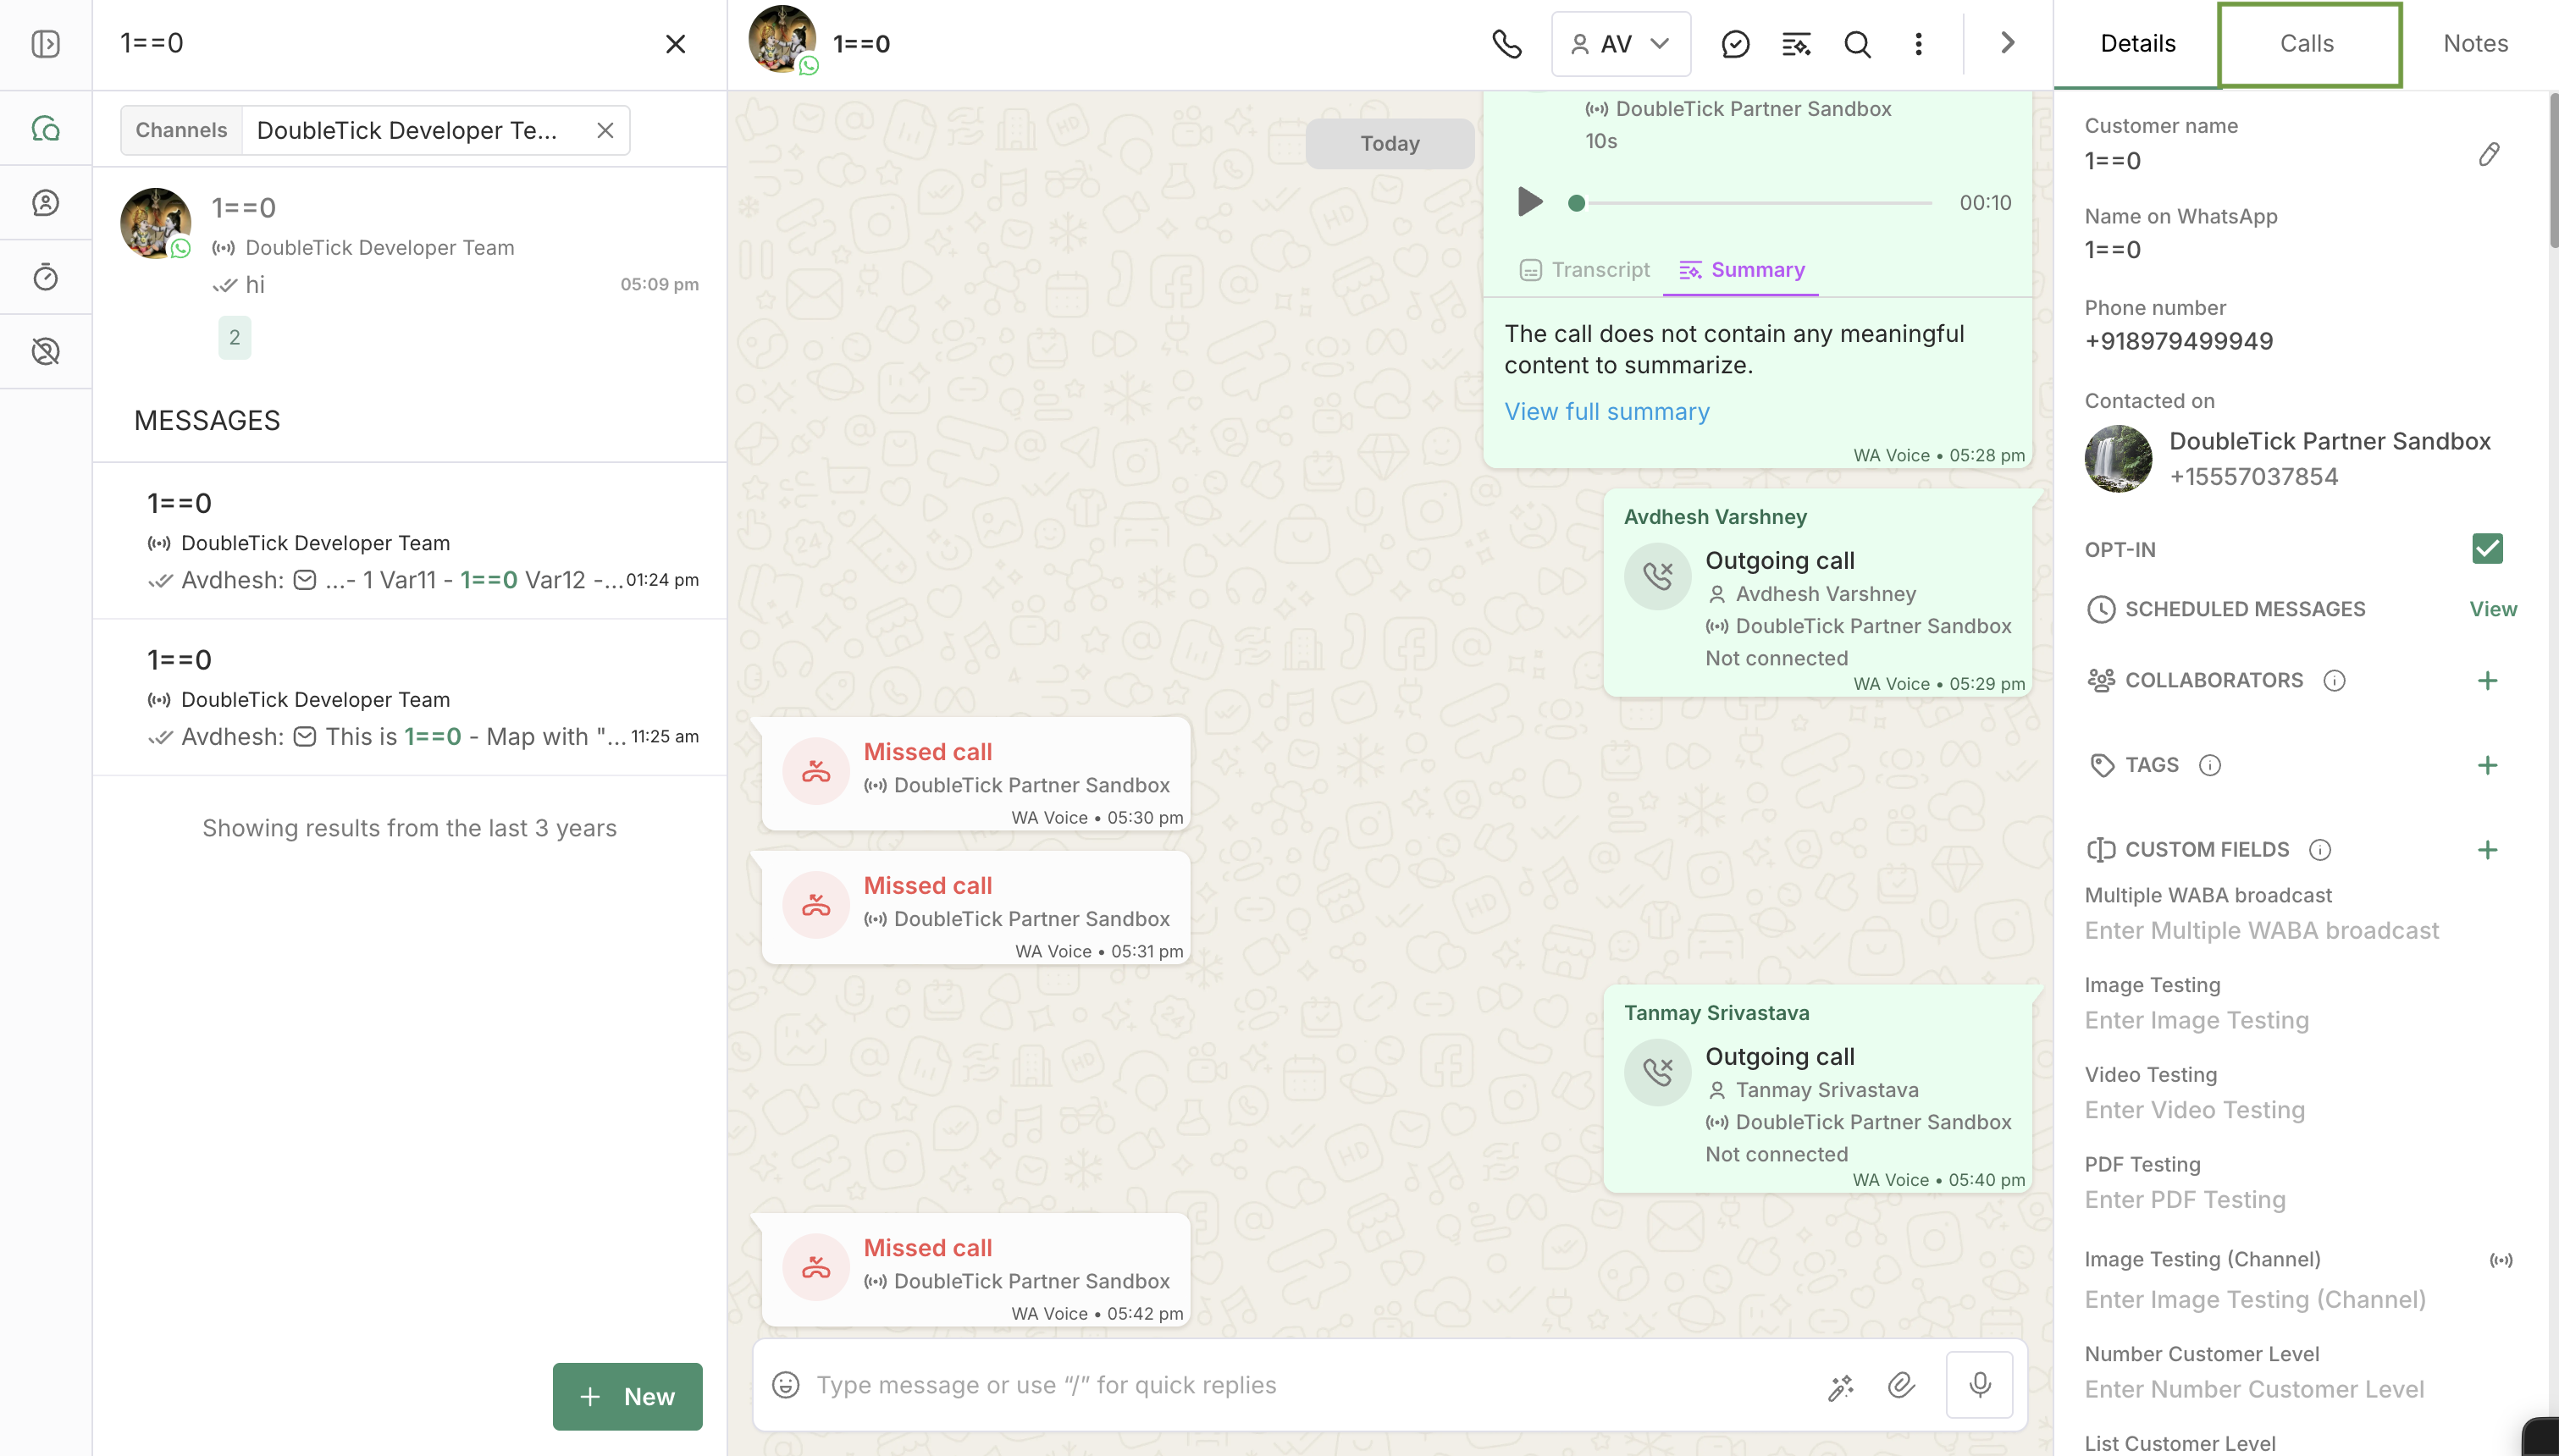2559x1456 pixels.
Task: Edit customer name with the pencil icon
Action: click(2489, 154)
